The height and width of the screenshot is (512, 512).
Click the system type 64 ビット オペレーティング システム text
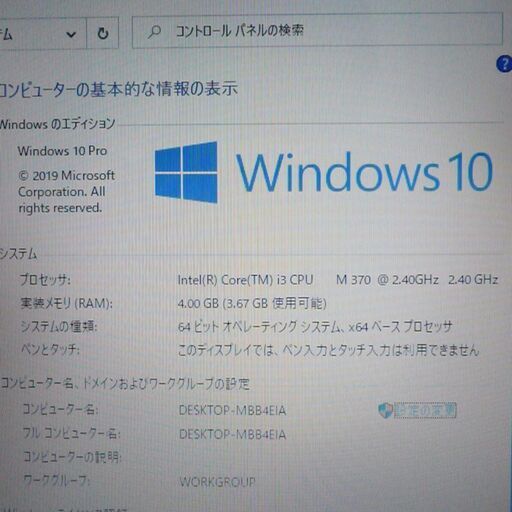coord(315,327)
